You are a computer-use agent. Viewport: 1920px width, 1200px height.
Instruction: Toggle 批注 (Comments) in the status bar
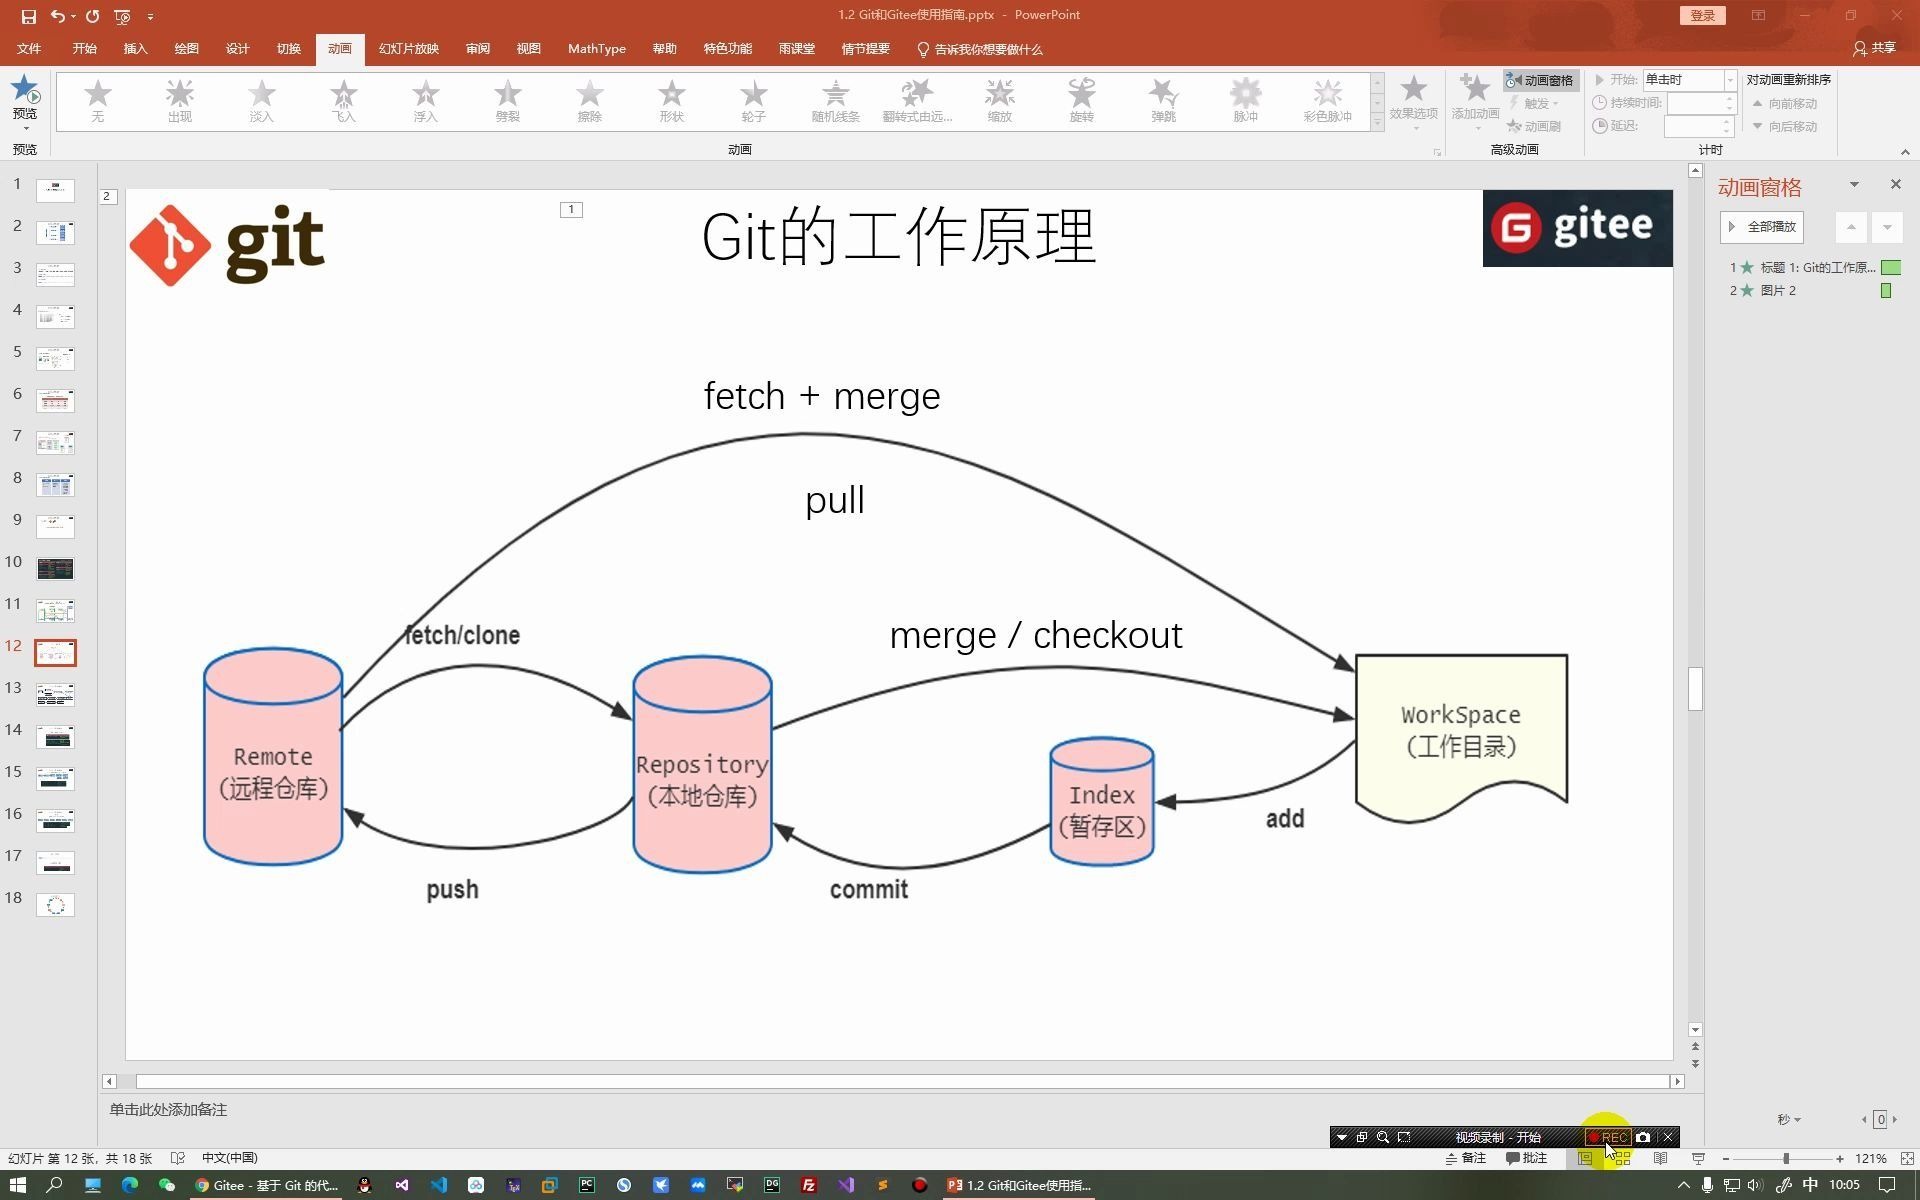1526,1158
